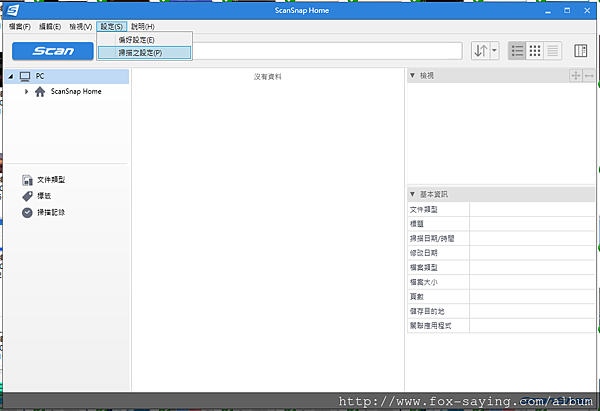
Task: Select the 標籤 tags entry
Action: (x=44, y=196)
